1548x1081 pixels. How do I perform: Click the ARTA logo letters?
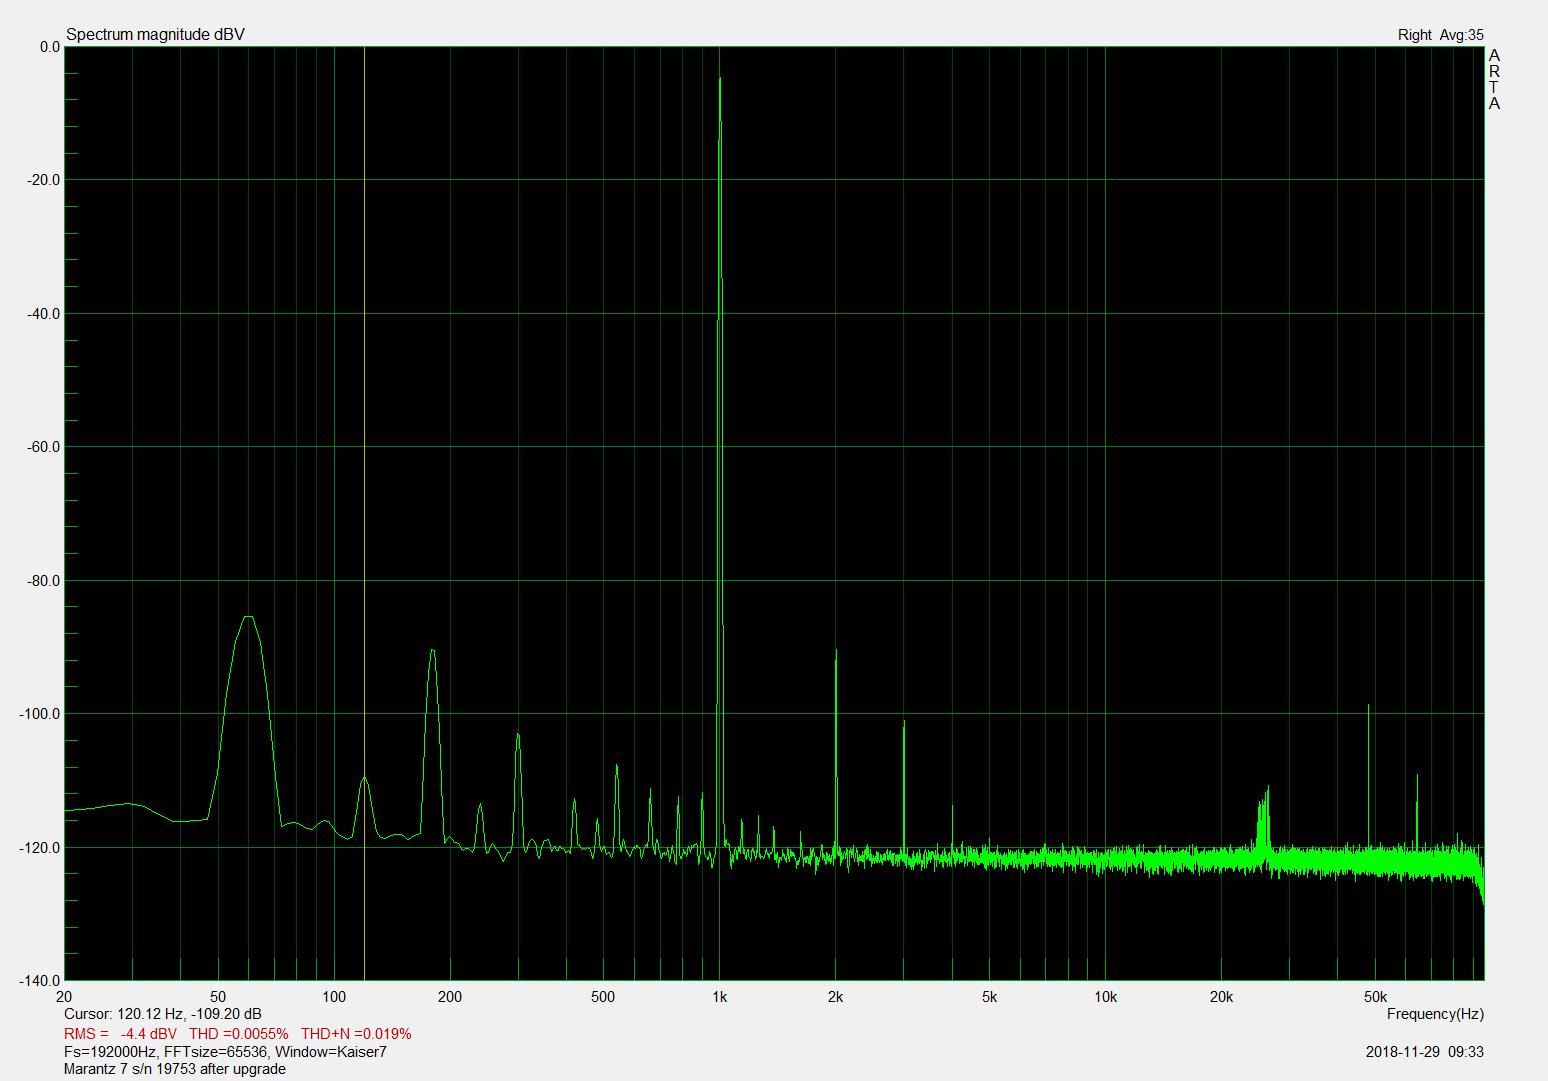pyautogui.click(x=1494, y=79)
